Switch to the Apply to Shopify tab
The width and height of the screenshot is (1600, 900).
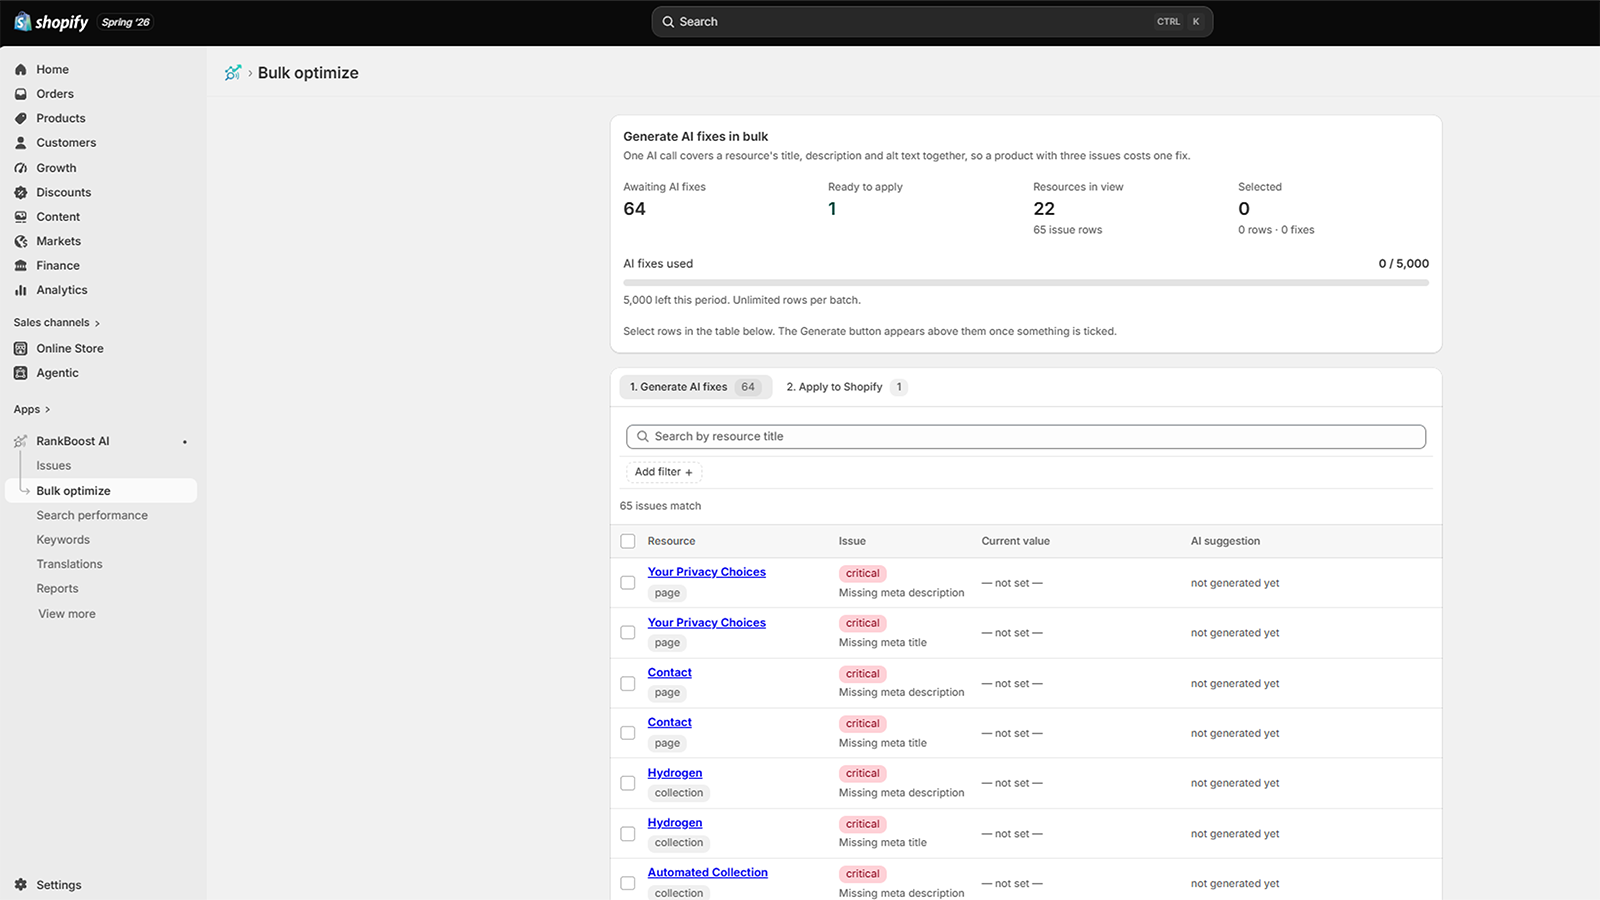(x=846, y=387)
